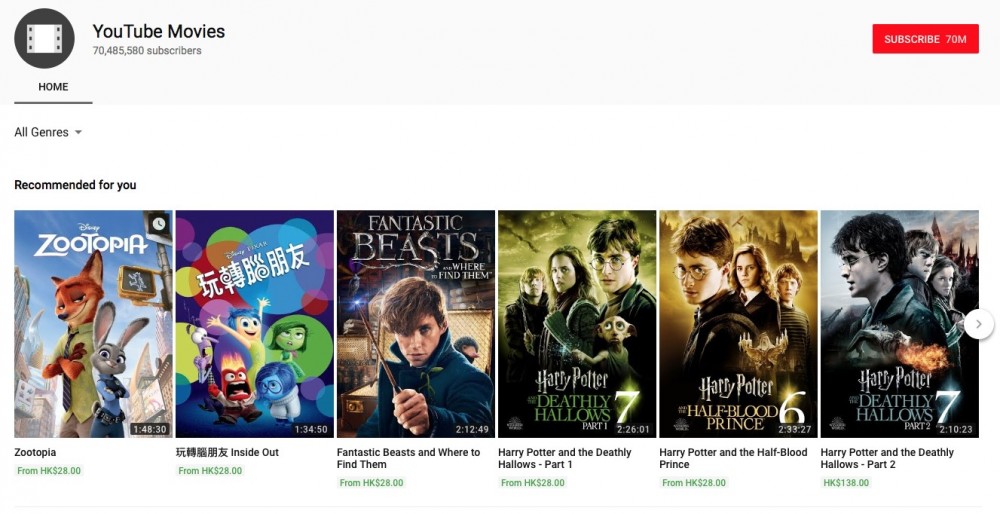Open the Half-Blood Prince poster thumbnail
The image size is (1000, 514).
point(738,323)
